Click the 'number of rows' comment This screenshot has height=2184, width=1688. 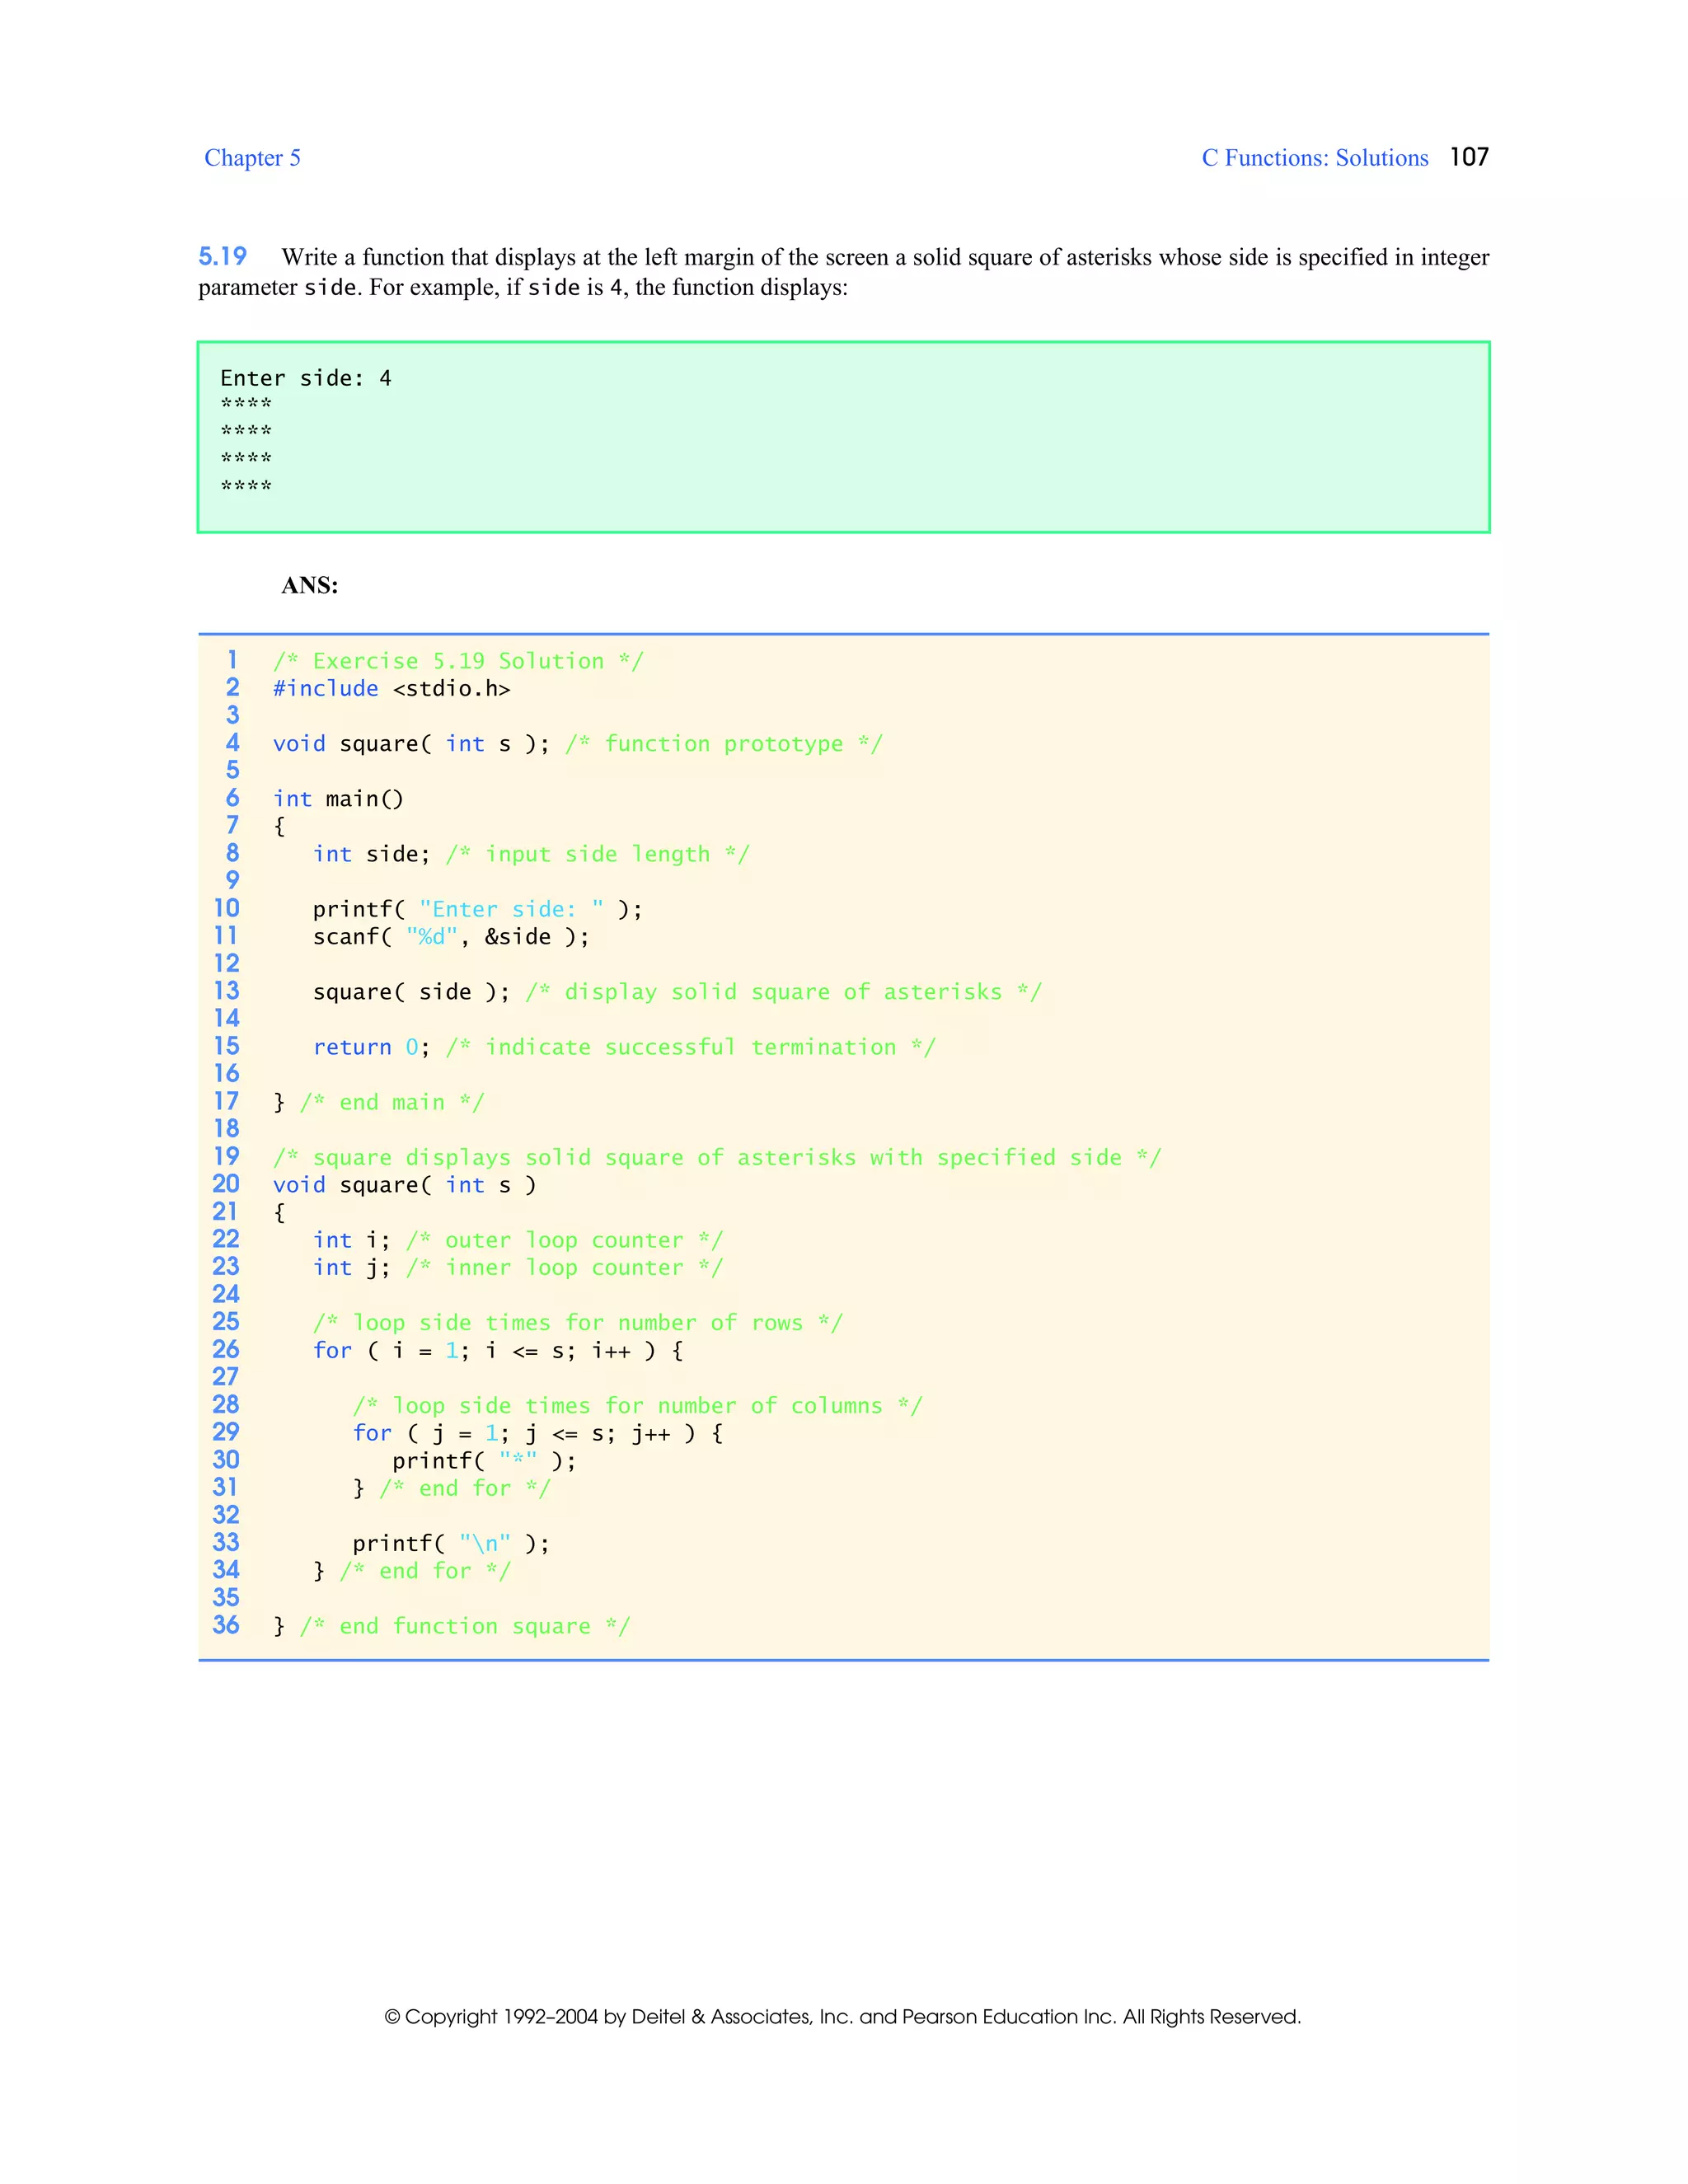(x=578, y=1323)
